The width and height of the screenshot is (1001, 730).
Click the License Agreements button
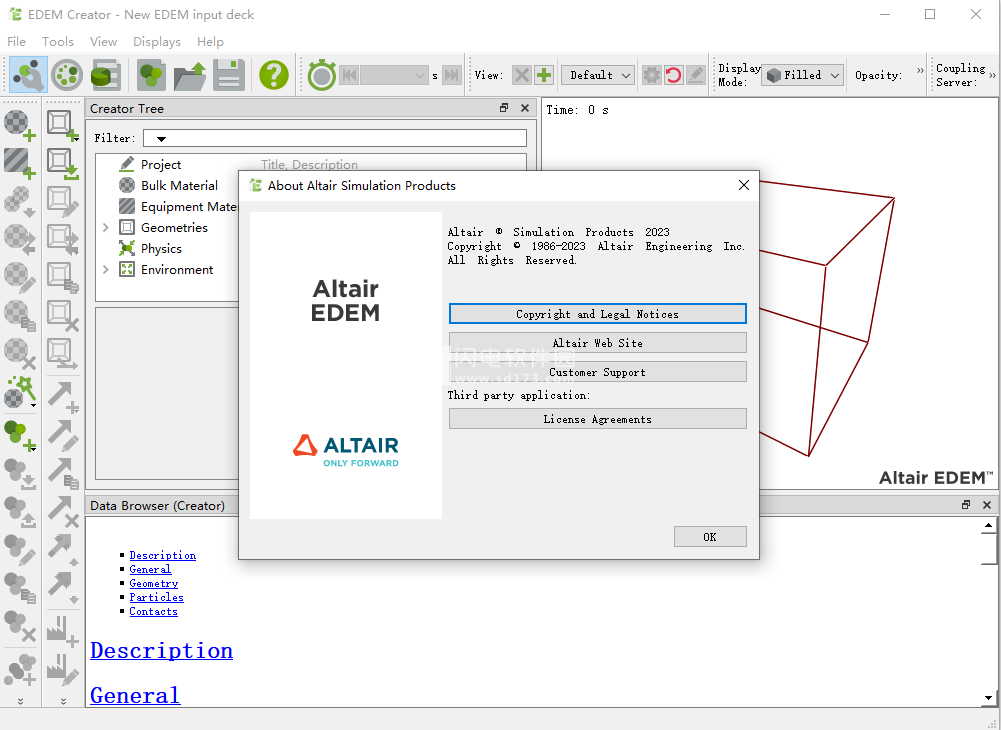598,419
